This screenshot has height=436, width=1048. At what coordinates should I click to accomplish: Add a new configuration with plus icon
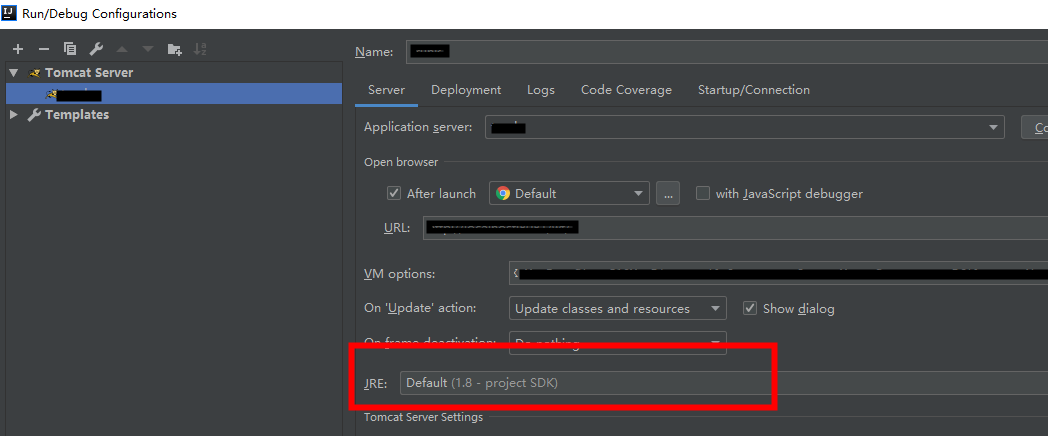tap(18, 49)
